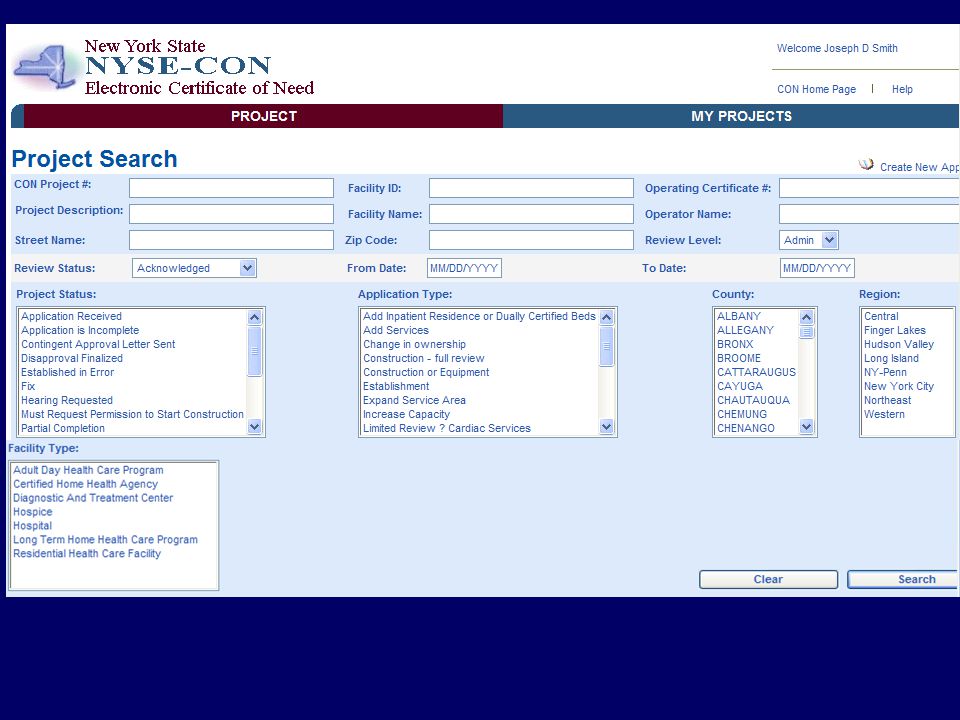Focus the Zip Code field
960x720 pixels.
531,240
